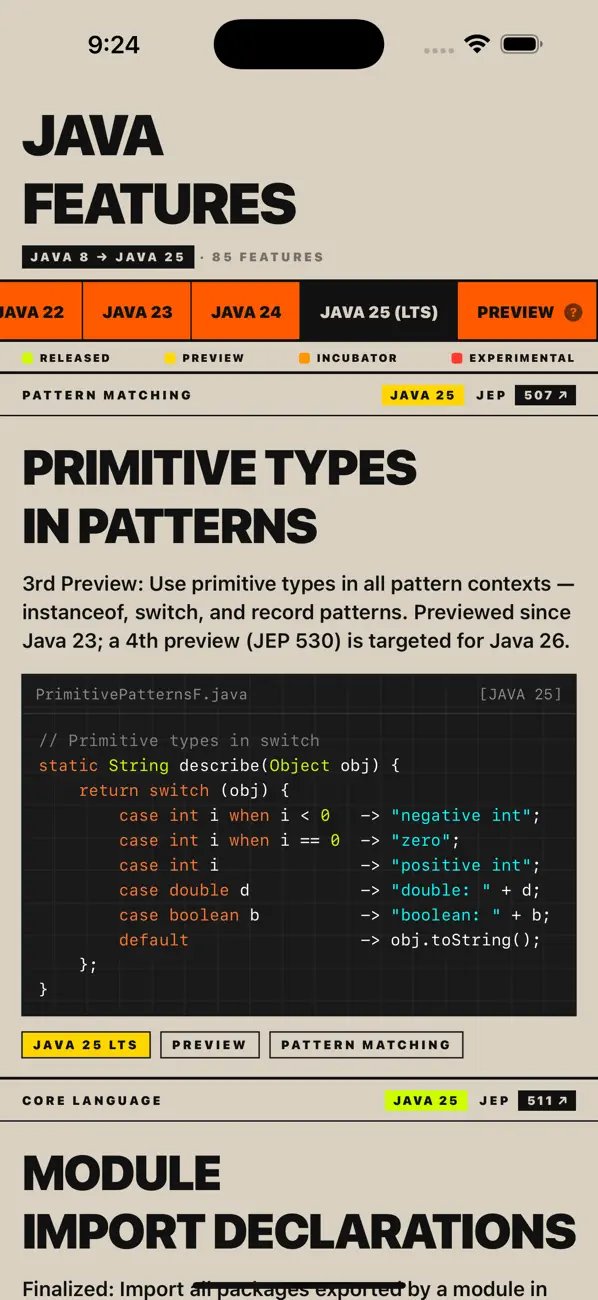The width and height of the screenshot is (598, 1300).
Task: Select the JAVA 25 (LTS) tab
Action: [x=379, y=311]
